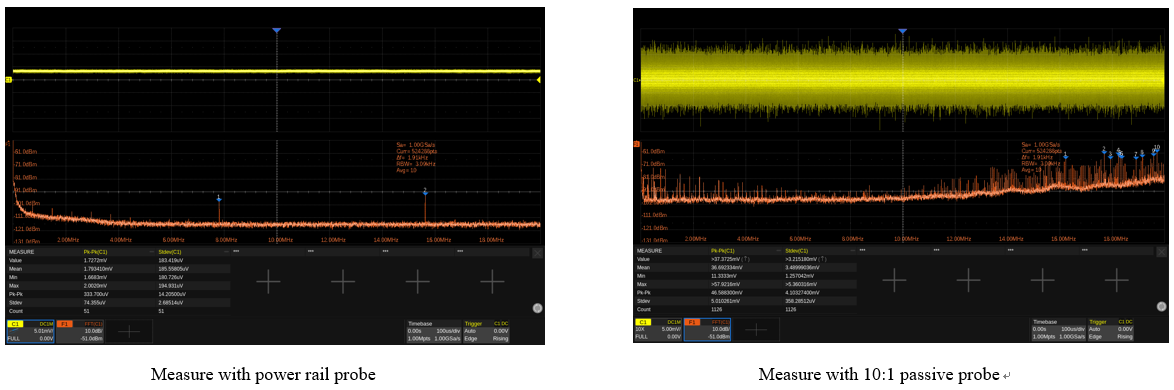Click Max value >57.9216mV in passive probe table

(x=725, y=284)
